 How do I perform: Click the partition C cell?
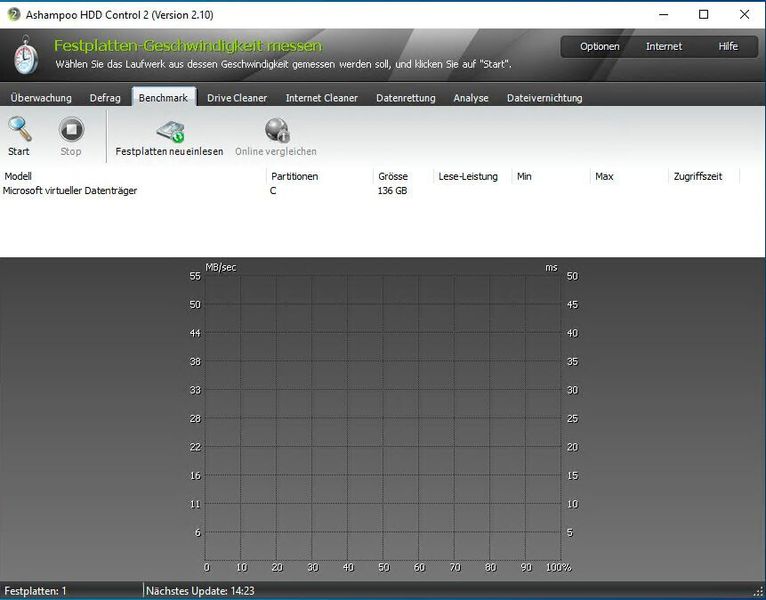pos(273,191)
